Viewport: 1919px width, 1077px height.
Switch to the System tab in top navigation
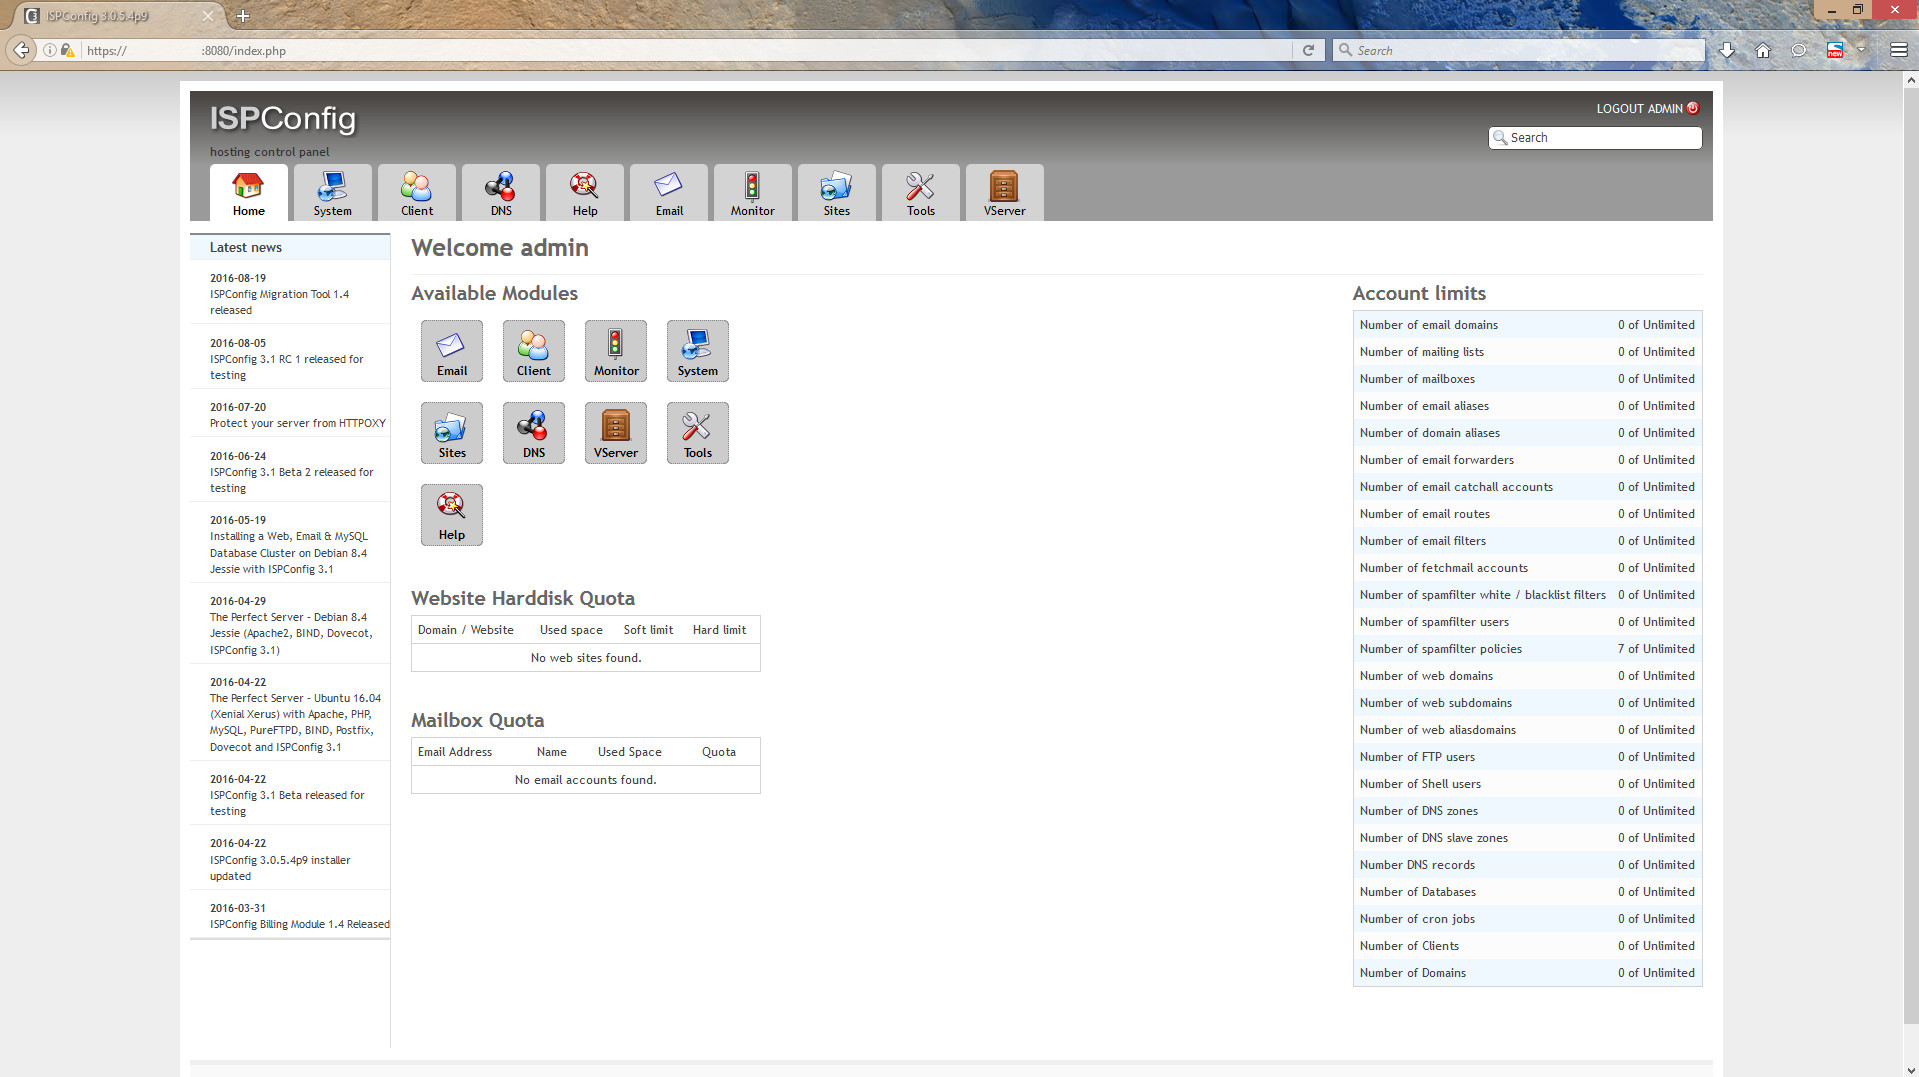332,193
